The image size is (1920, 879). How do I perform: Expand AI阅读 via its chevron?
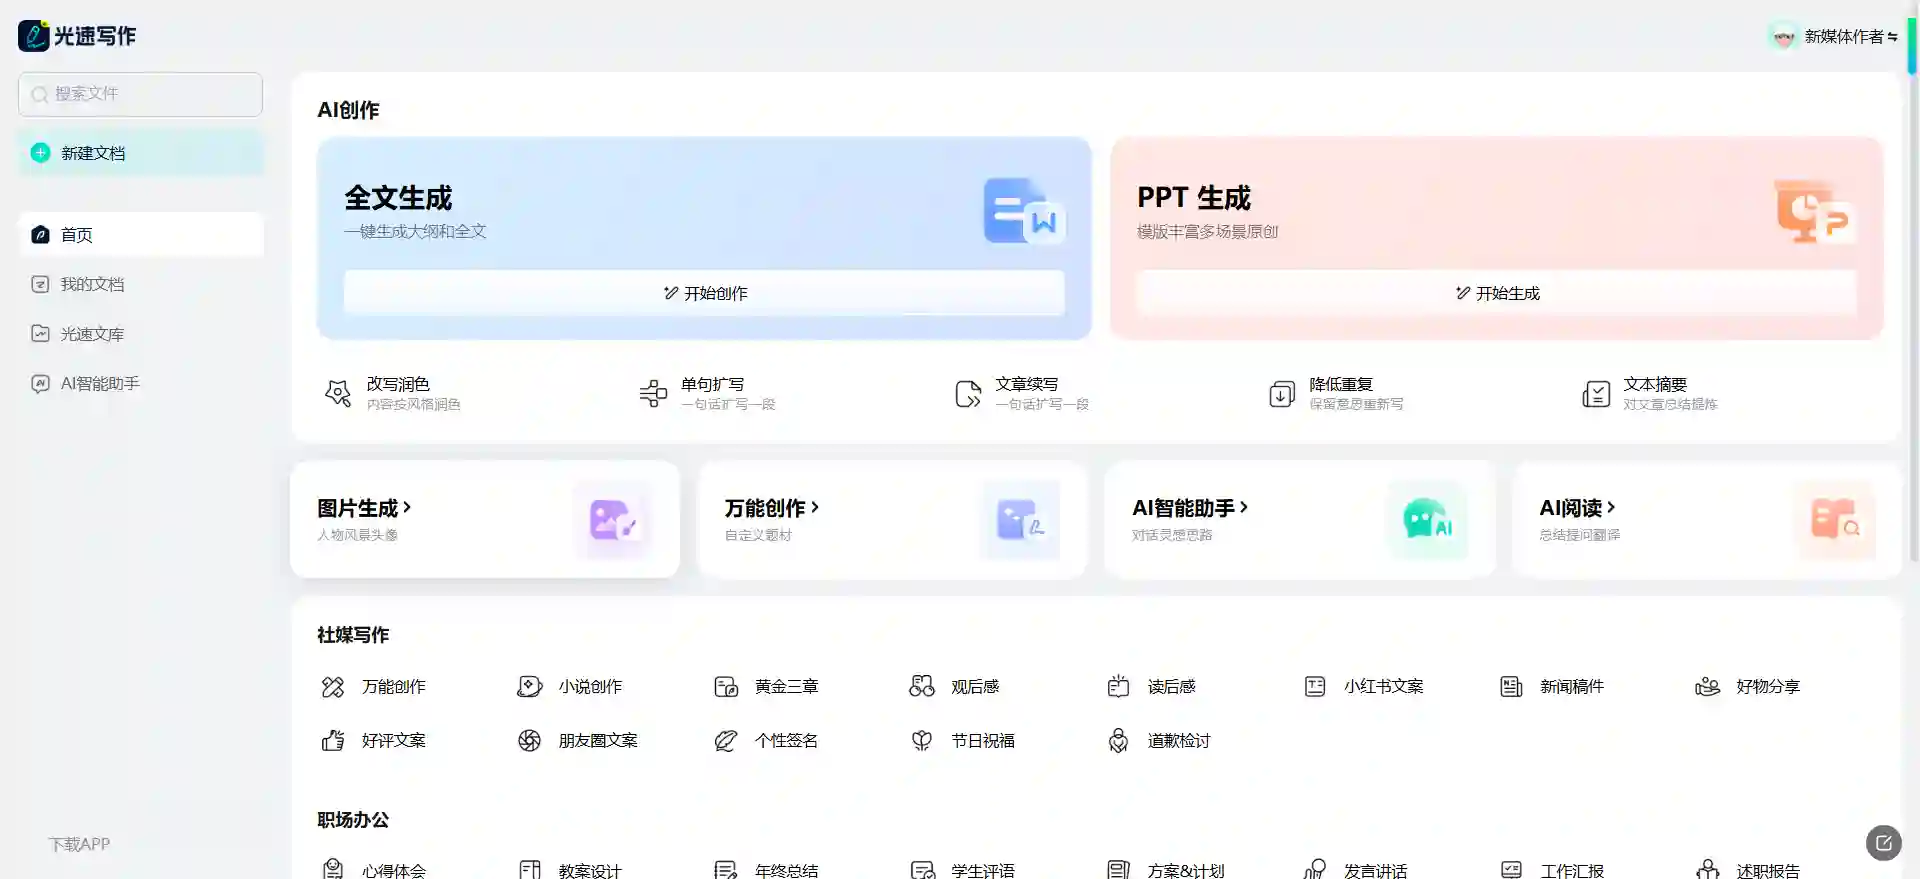(x=1610, y=507)
